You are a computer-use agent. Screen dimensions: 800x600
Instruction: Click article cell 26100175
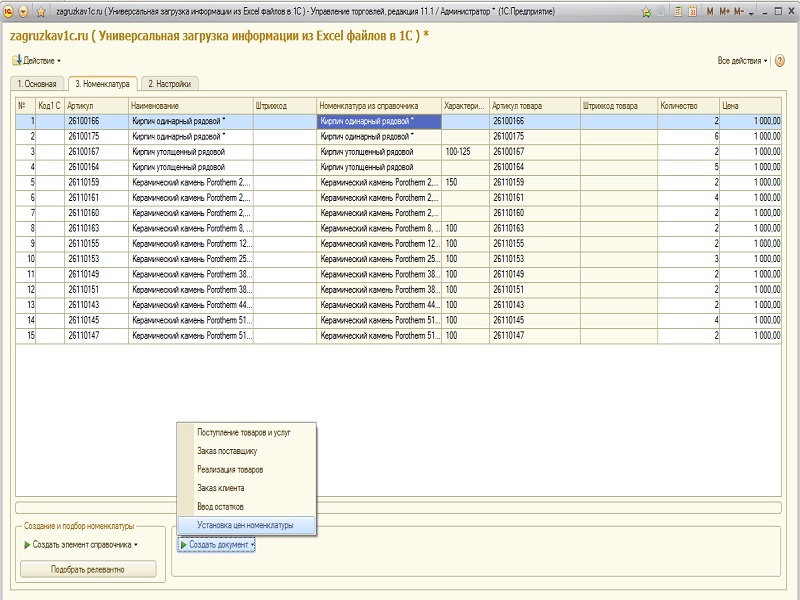point(96,137)
